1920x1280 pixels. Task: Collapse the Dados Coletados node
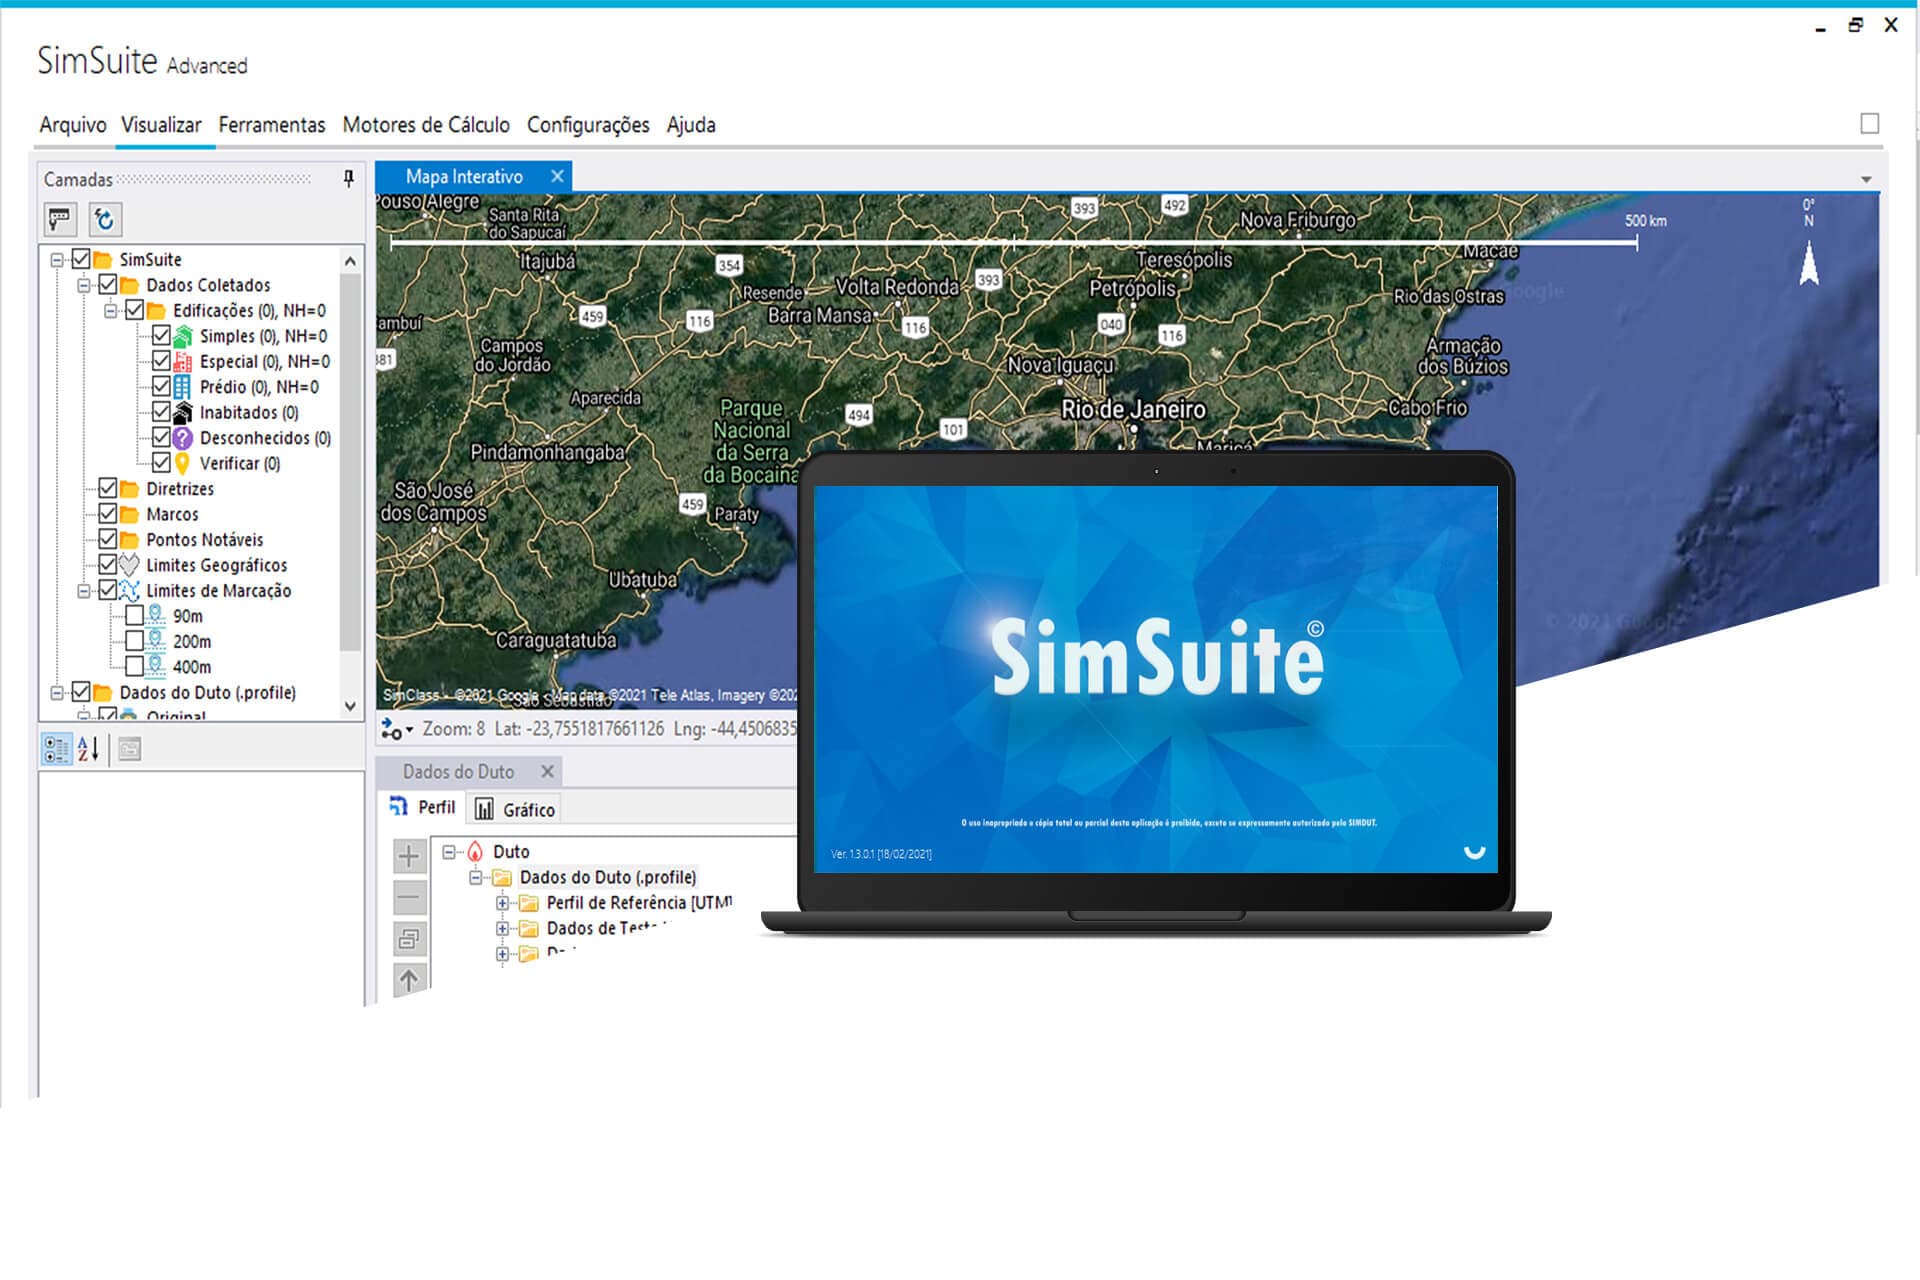[x=84, y=285]
